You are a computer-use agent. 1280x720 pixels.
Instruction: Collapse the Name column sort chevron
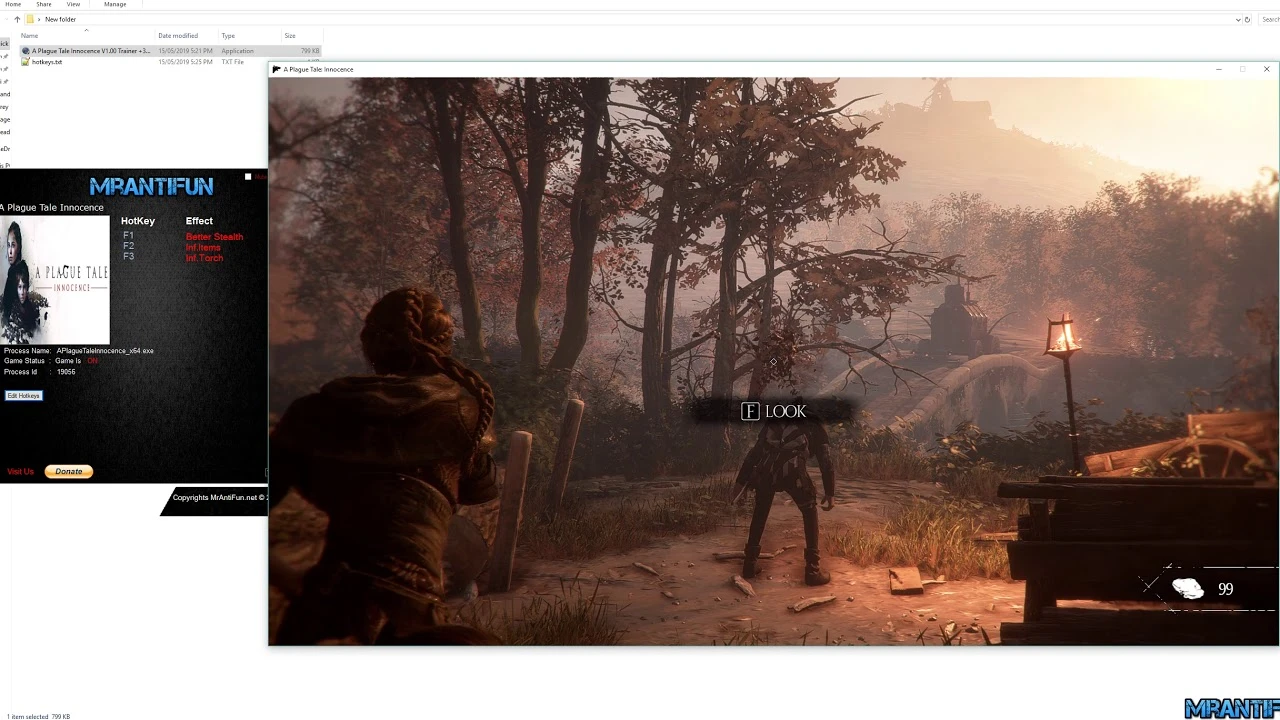tap(85, 31)
